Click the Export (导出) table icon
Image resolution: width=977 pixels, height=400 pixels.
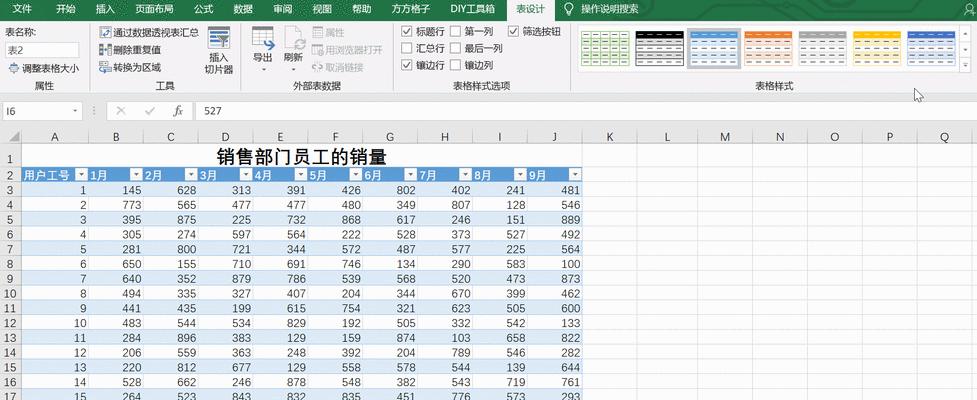click(263, 39)
